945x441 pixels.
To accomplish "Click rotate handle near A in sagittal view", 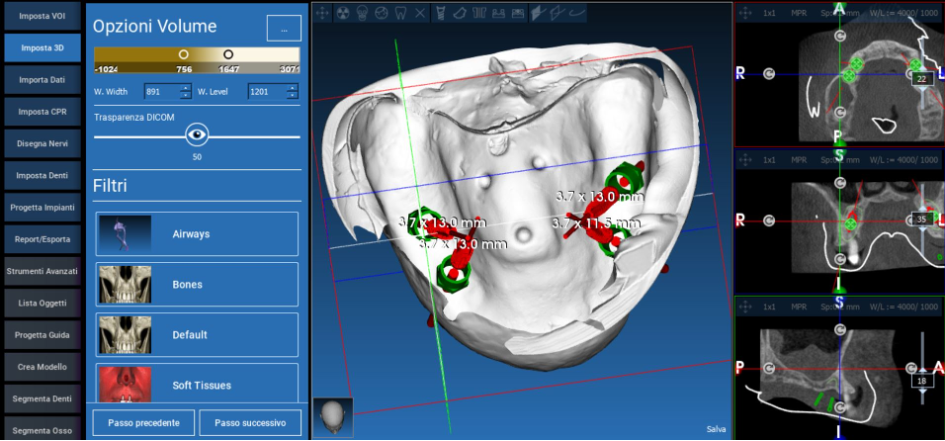I will coord(912,368).
